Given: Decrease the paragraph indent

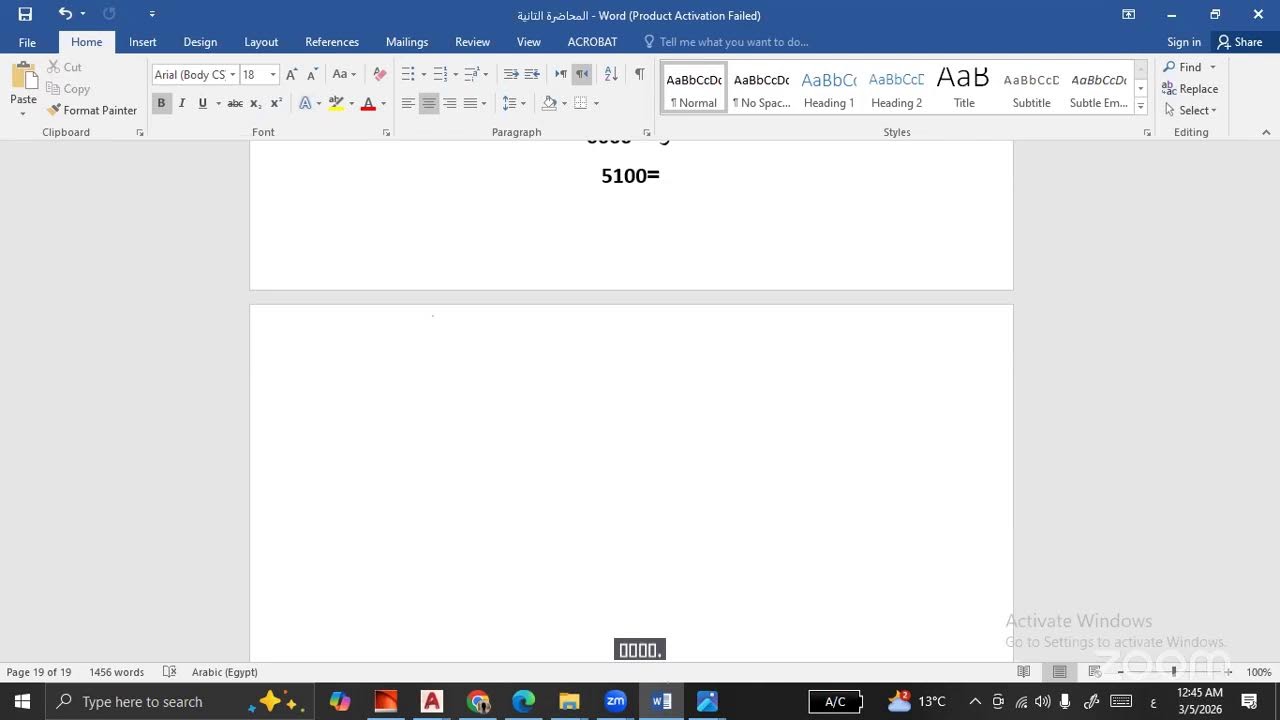Looking at the screenshot, I should (511, 74).
